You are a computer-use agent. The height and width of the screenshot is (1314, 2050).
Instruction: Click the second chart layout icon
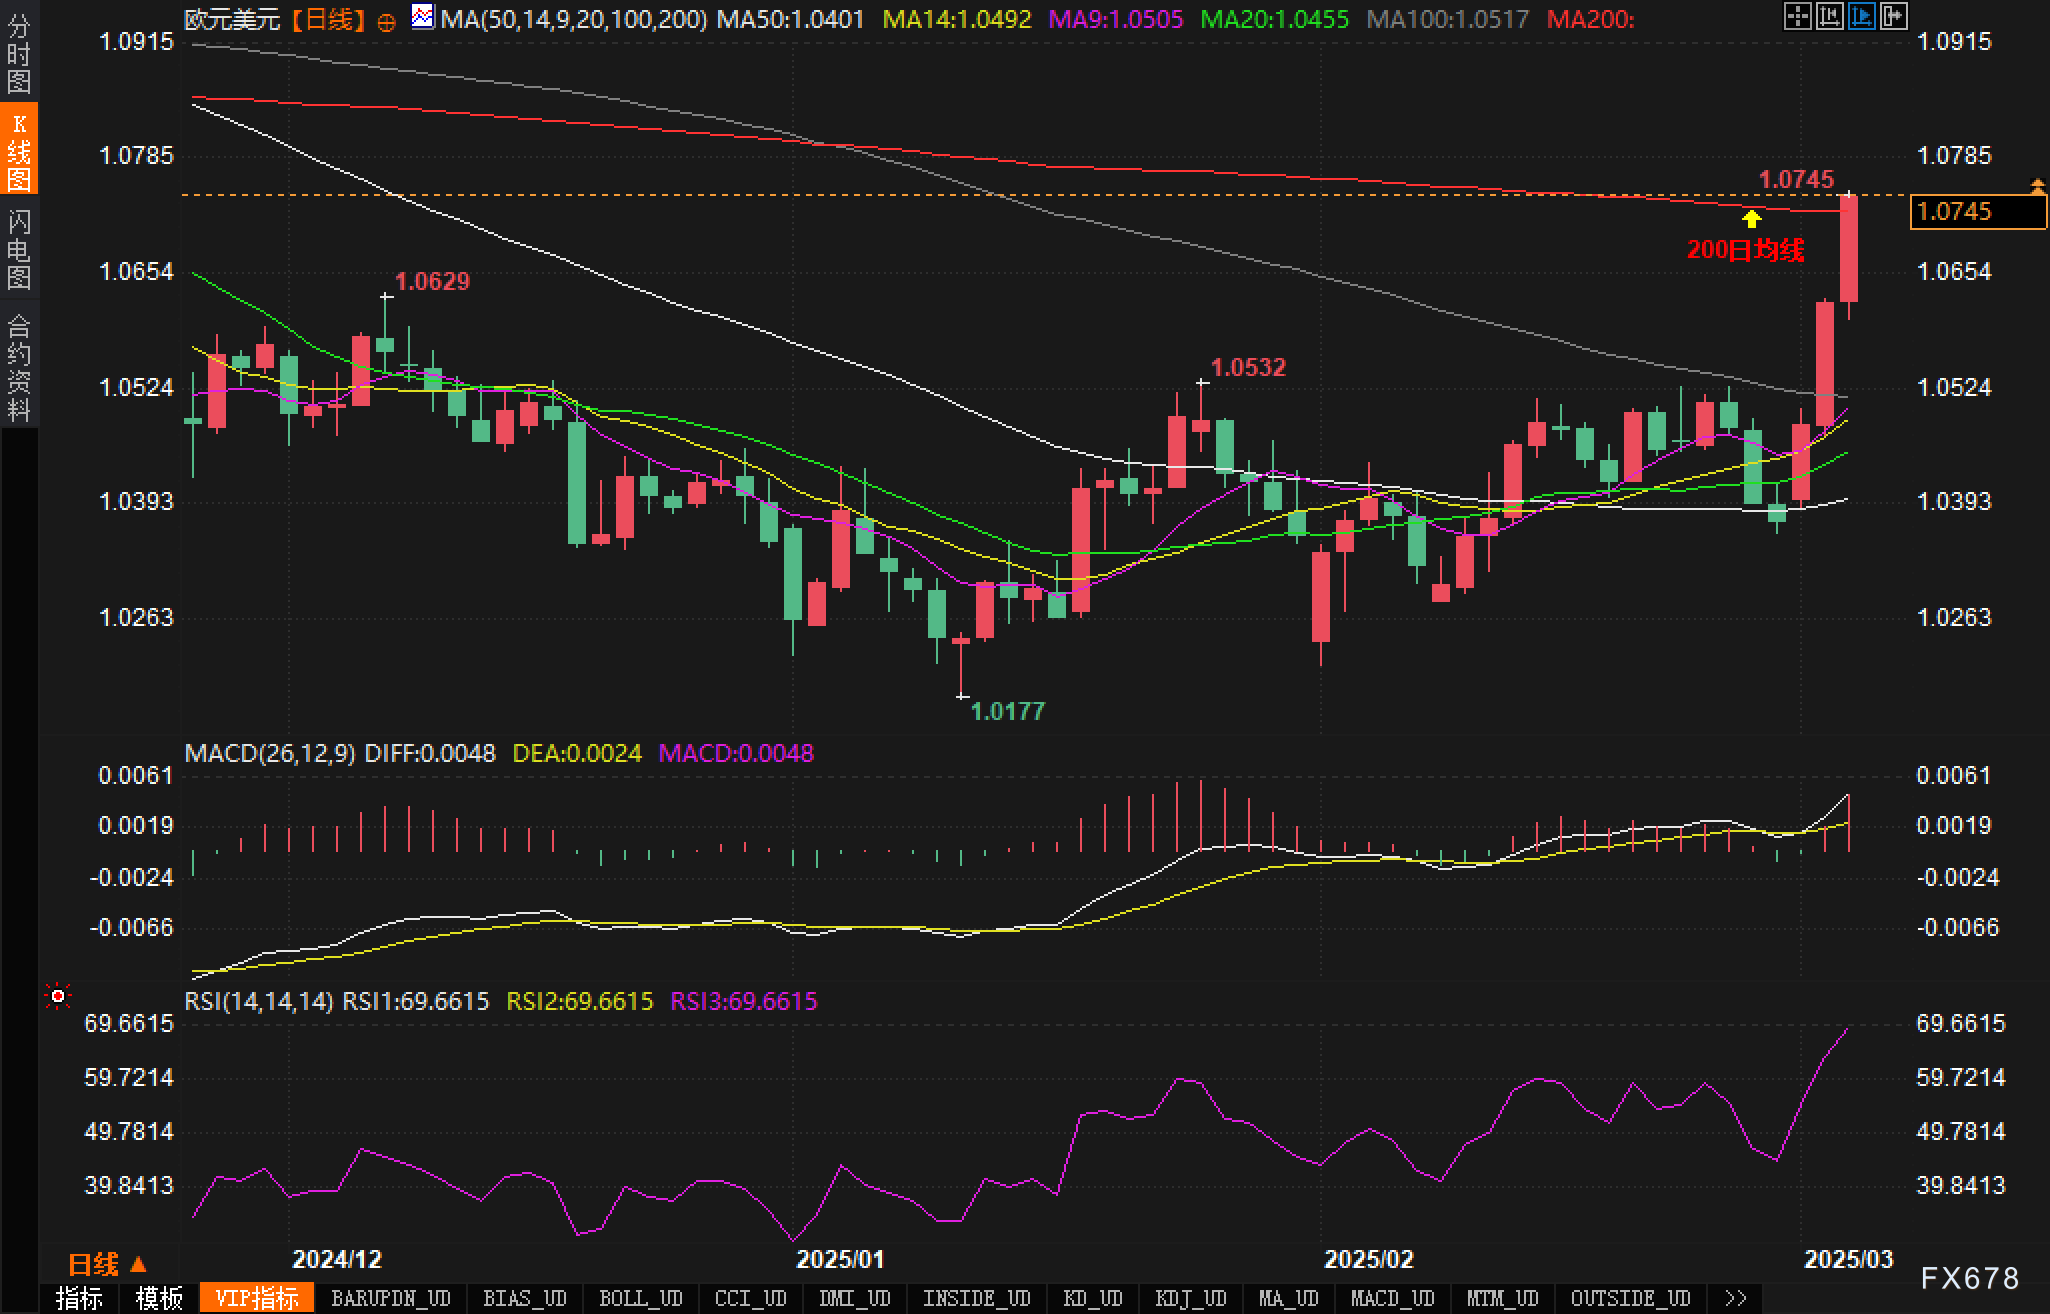tap(1829, 16)
